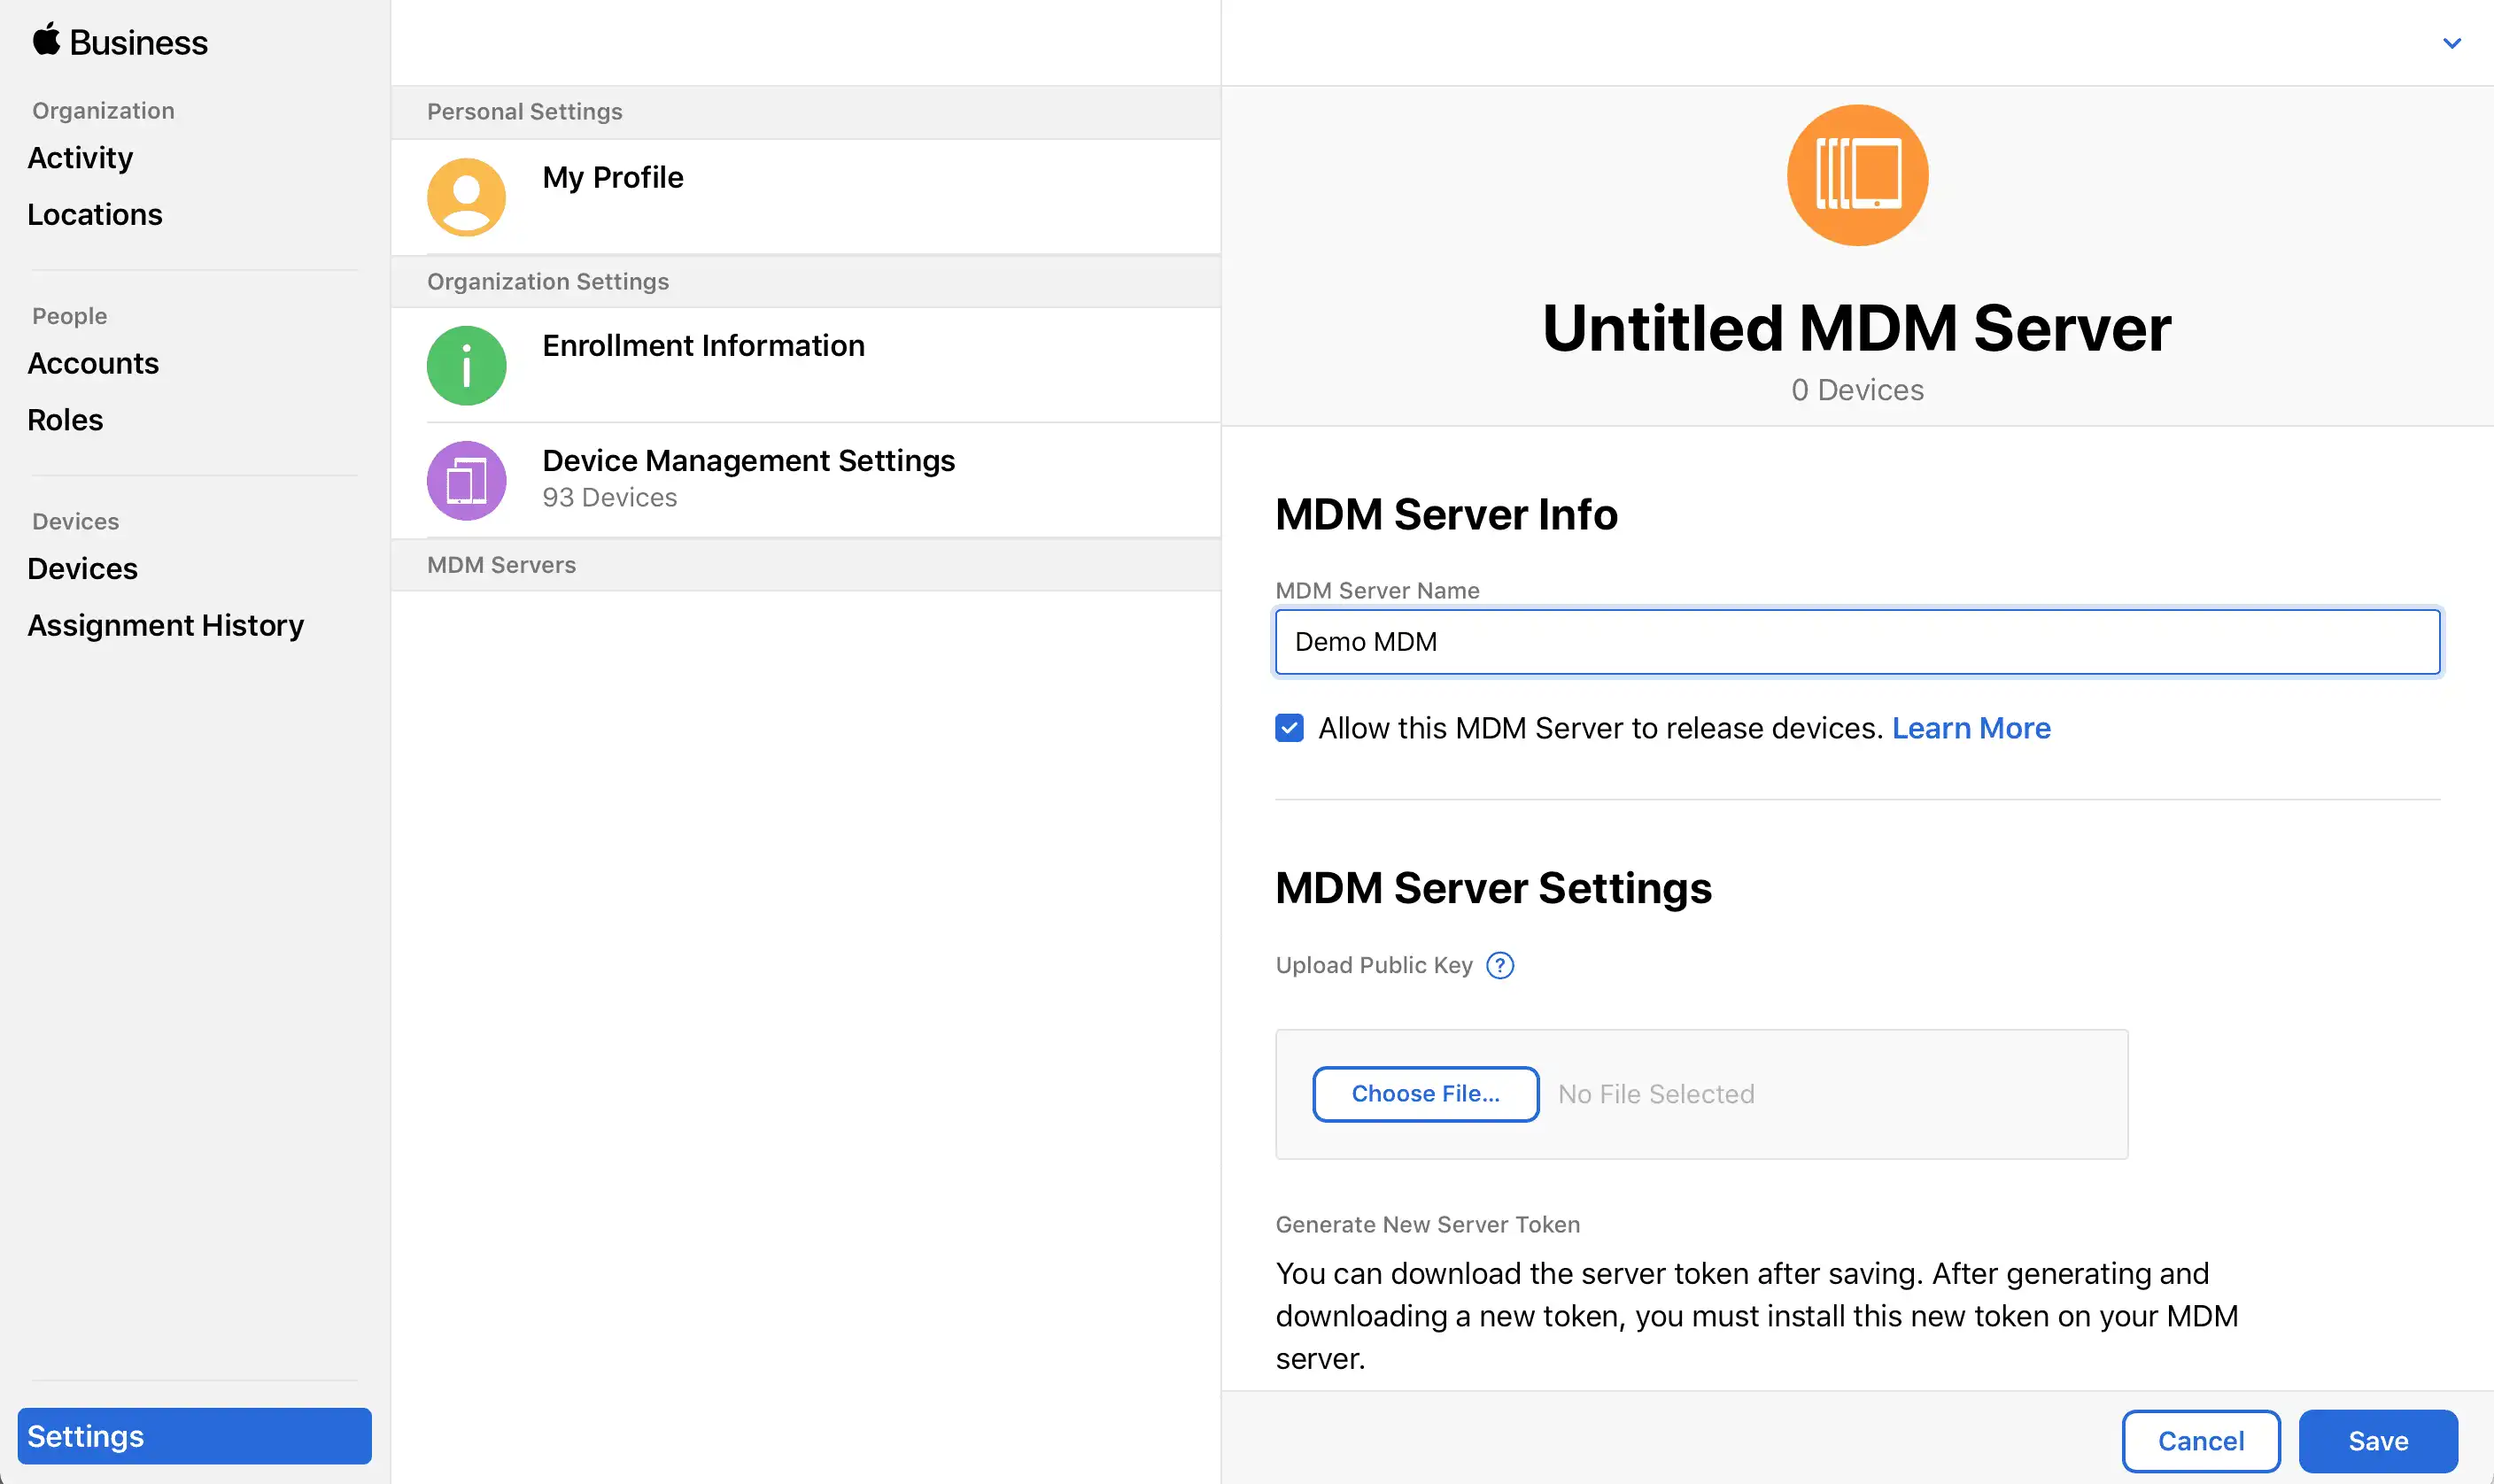Click the 'Generate New Server Token' label
Viewport: 2494px width, 1484px height.
(1427, 1225)
